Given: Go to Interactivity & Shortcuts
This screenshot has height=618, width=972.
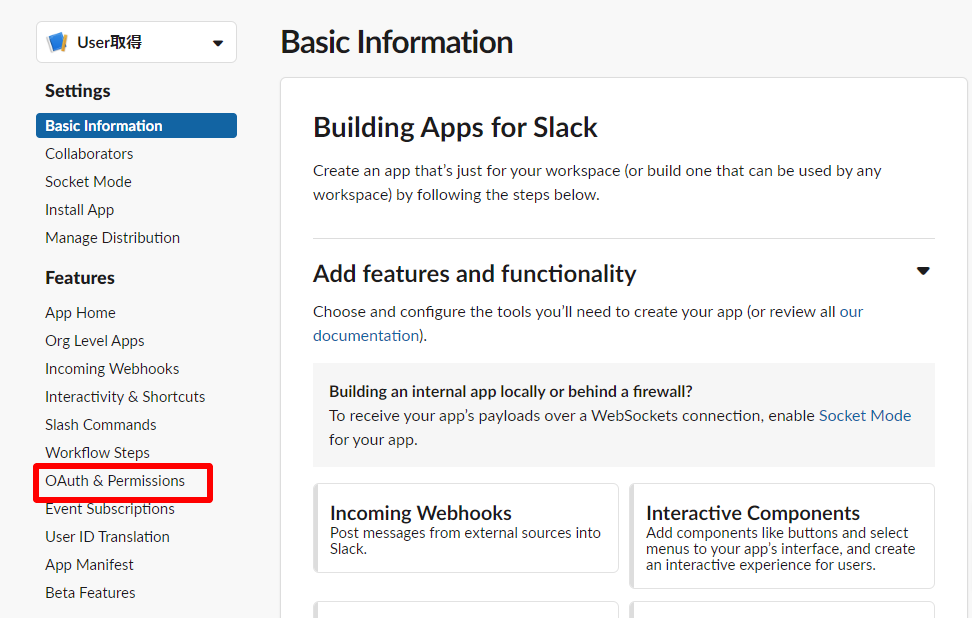Looking at the screenshot, I should 125,397.
